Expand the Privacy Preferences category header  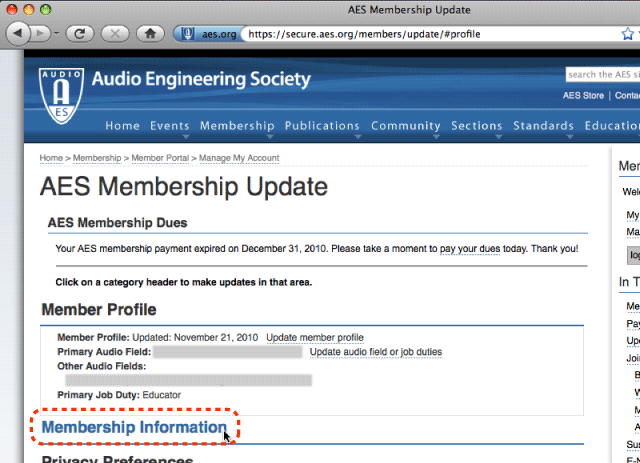(x=117, y=459)
